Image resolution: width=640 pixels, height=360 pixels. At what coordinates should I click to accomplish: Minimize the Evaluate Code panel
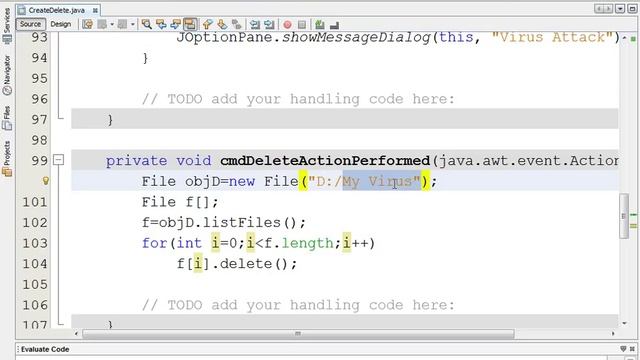click(623, 349)
